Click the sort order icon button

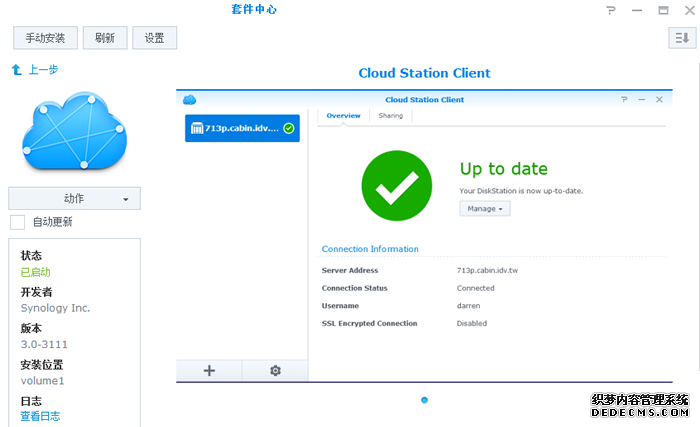click(682, 38)
